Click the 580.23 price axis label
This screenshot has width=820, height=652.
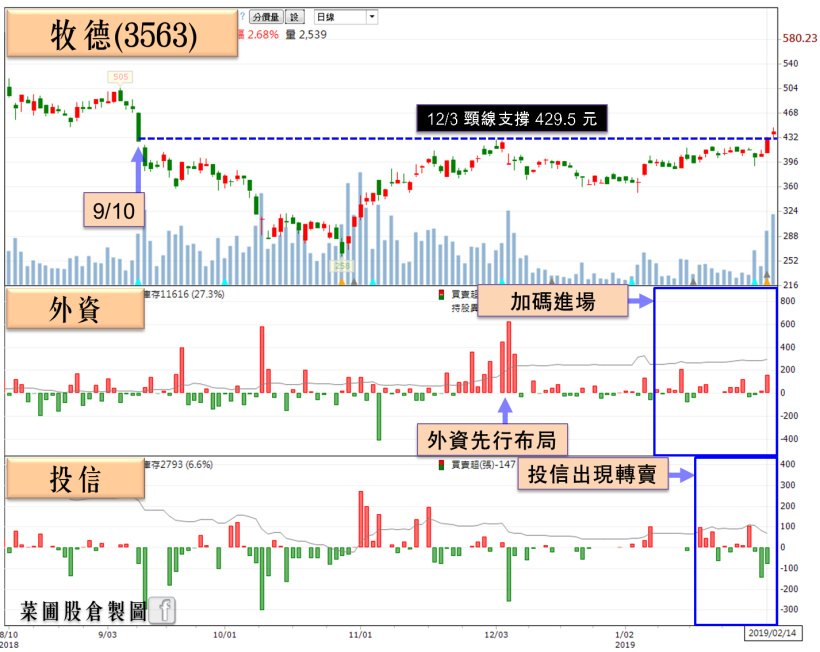tap(800, 38)
